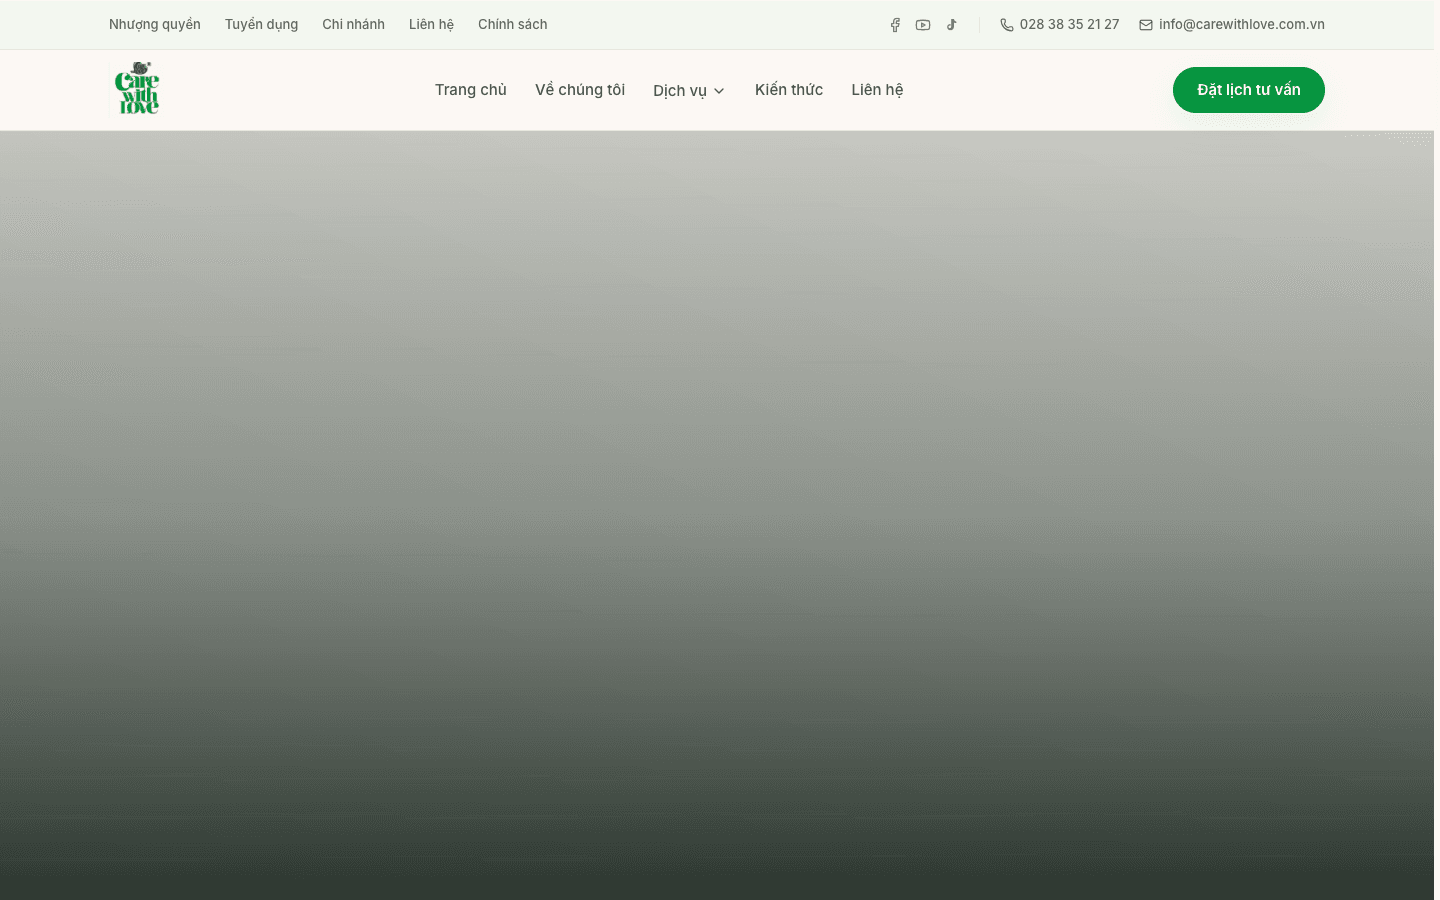1440x900 pixels.
Task: Call the number 028 38 35 21 27
Action: pos(1069,24)
